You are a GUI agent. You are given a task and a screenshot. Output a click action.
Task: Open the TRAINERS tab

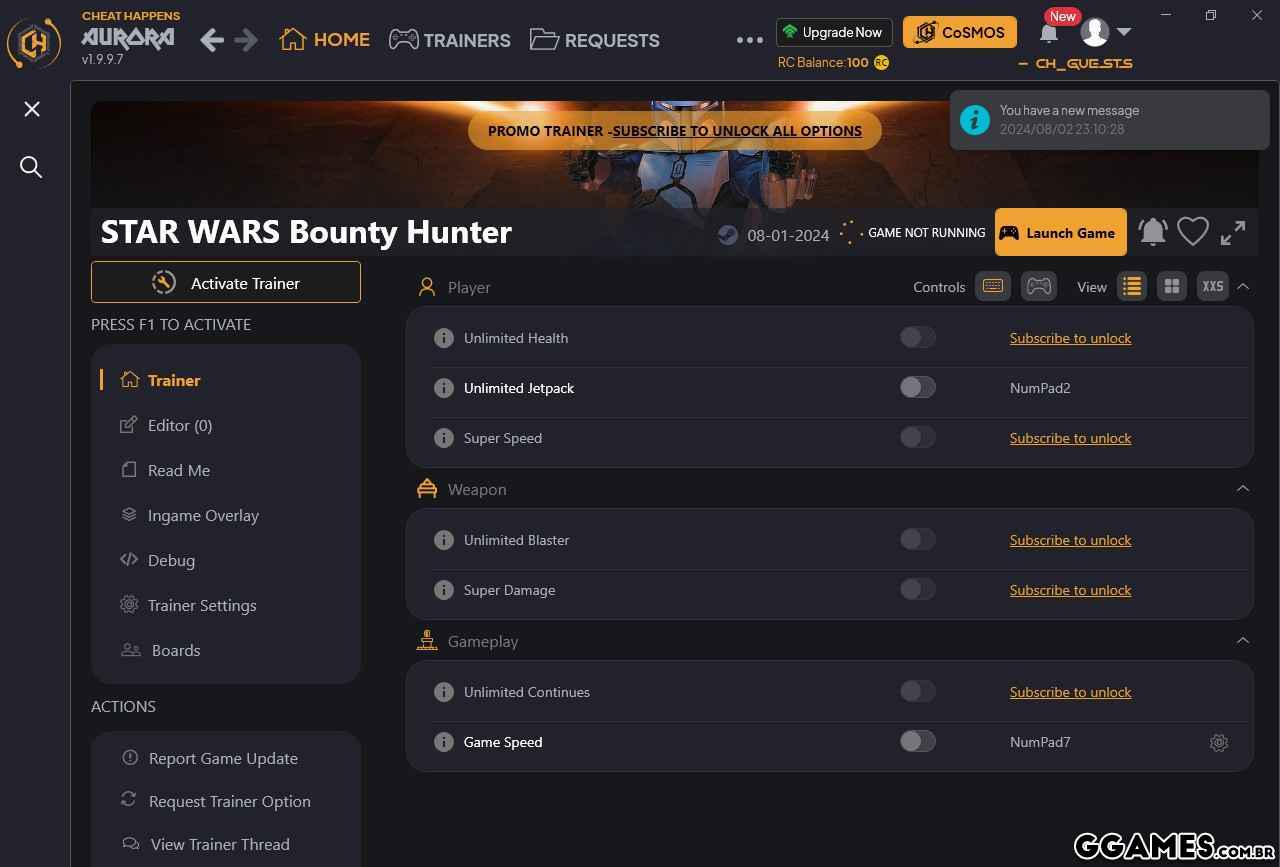coord(450,40)
